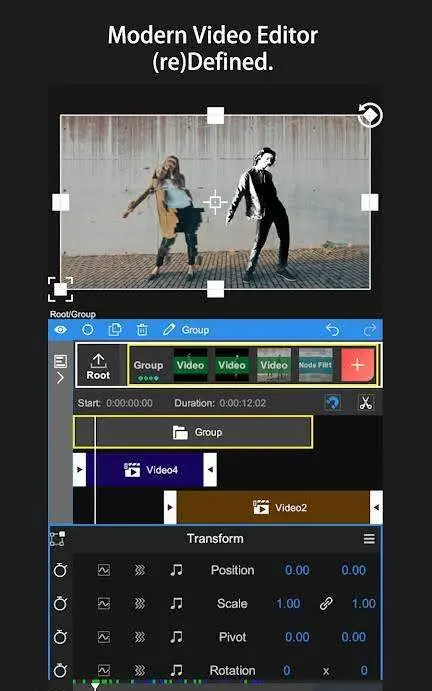Click the circle mask icon in blue toolbar
The height and width of the screenshot is (691, 432).
(x=88, y=330)
